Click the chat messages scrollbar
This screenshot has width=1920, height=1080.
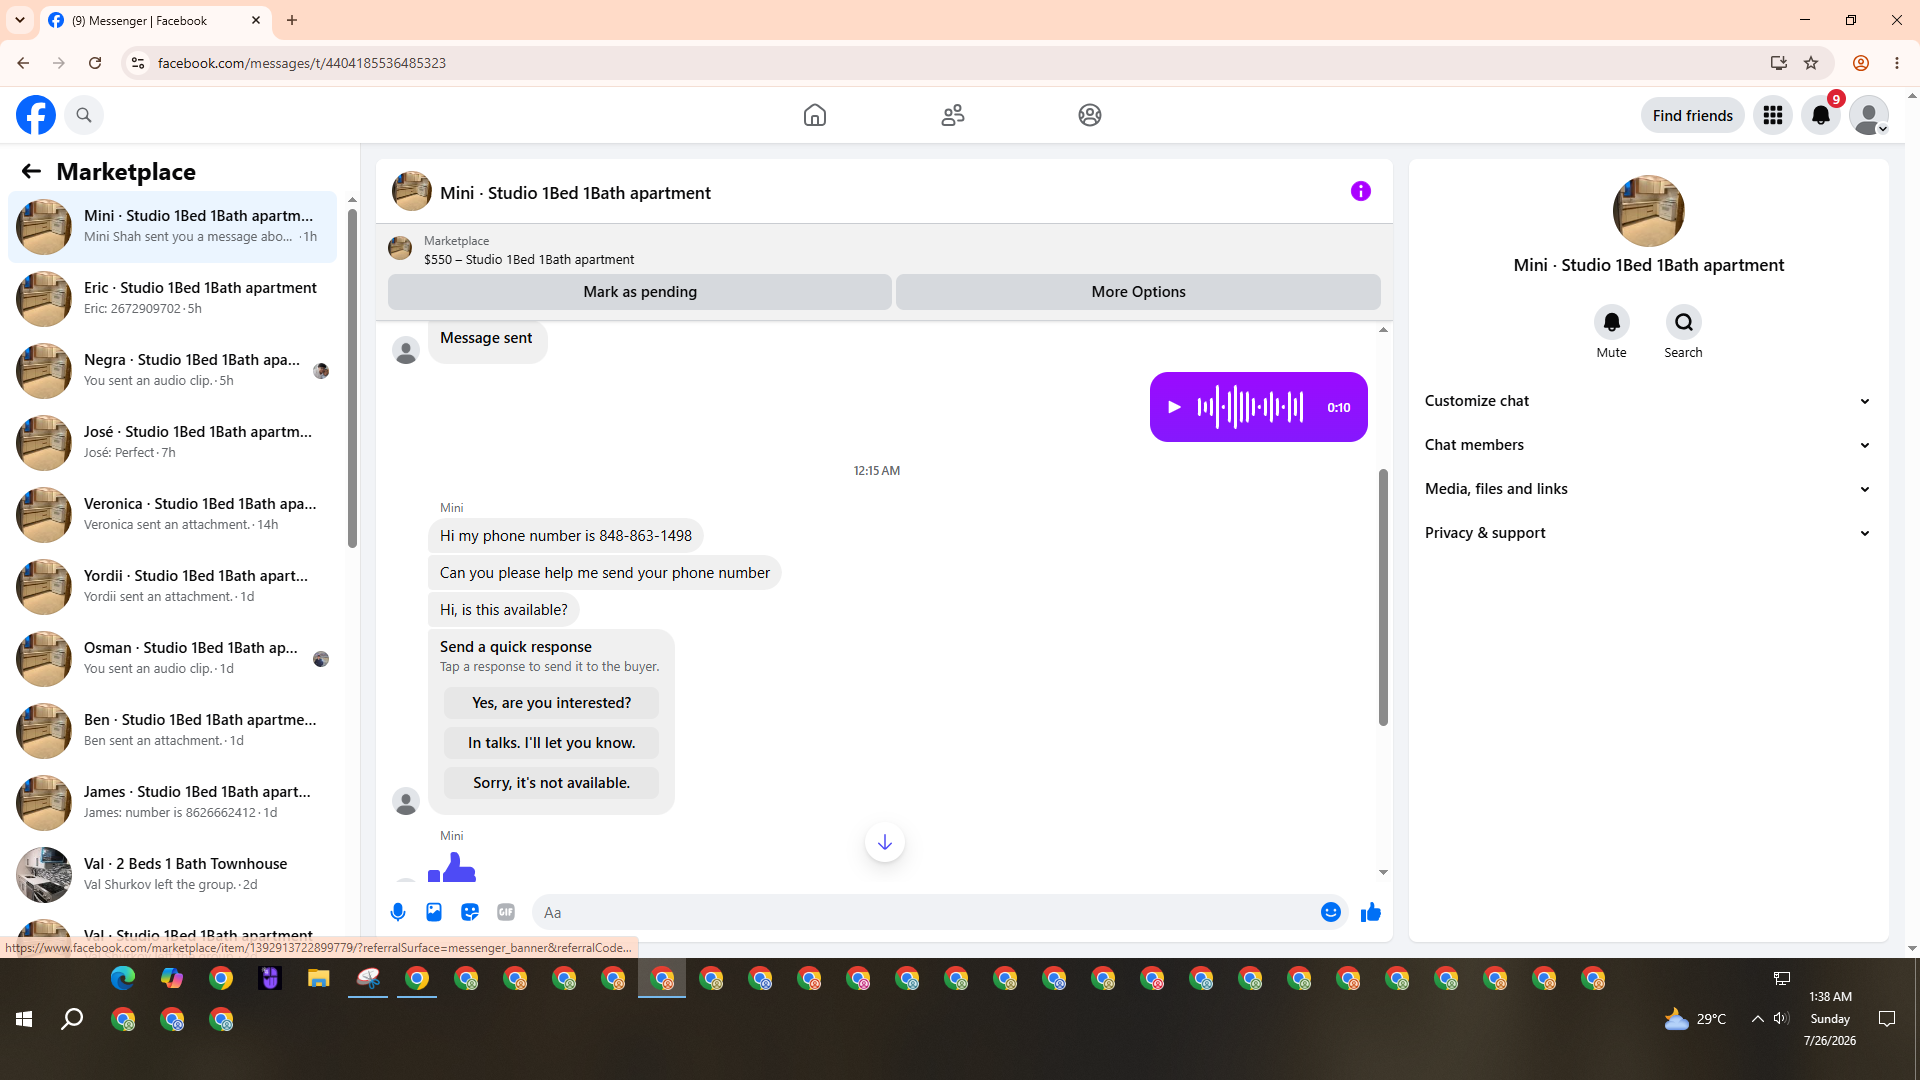(1383, 597)
